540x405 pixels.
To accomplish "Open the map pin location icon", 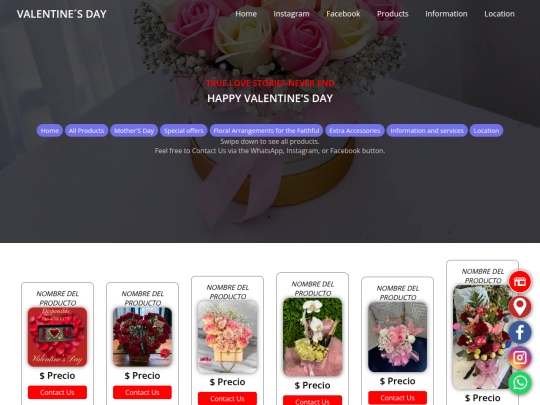I will [520, 307].
